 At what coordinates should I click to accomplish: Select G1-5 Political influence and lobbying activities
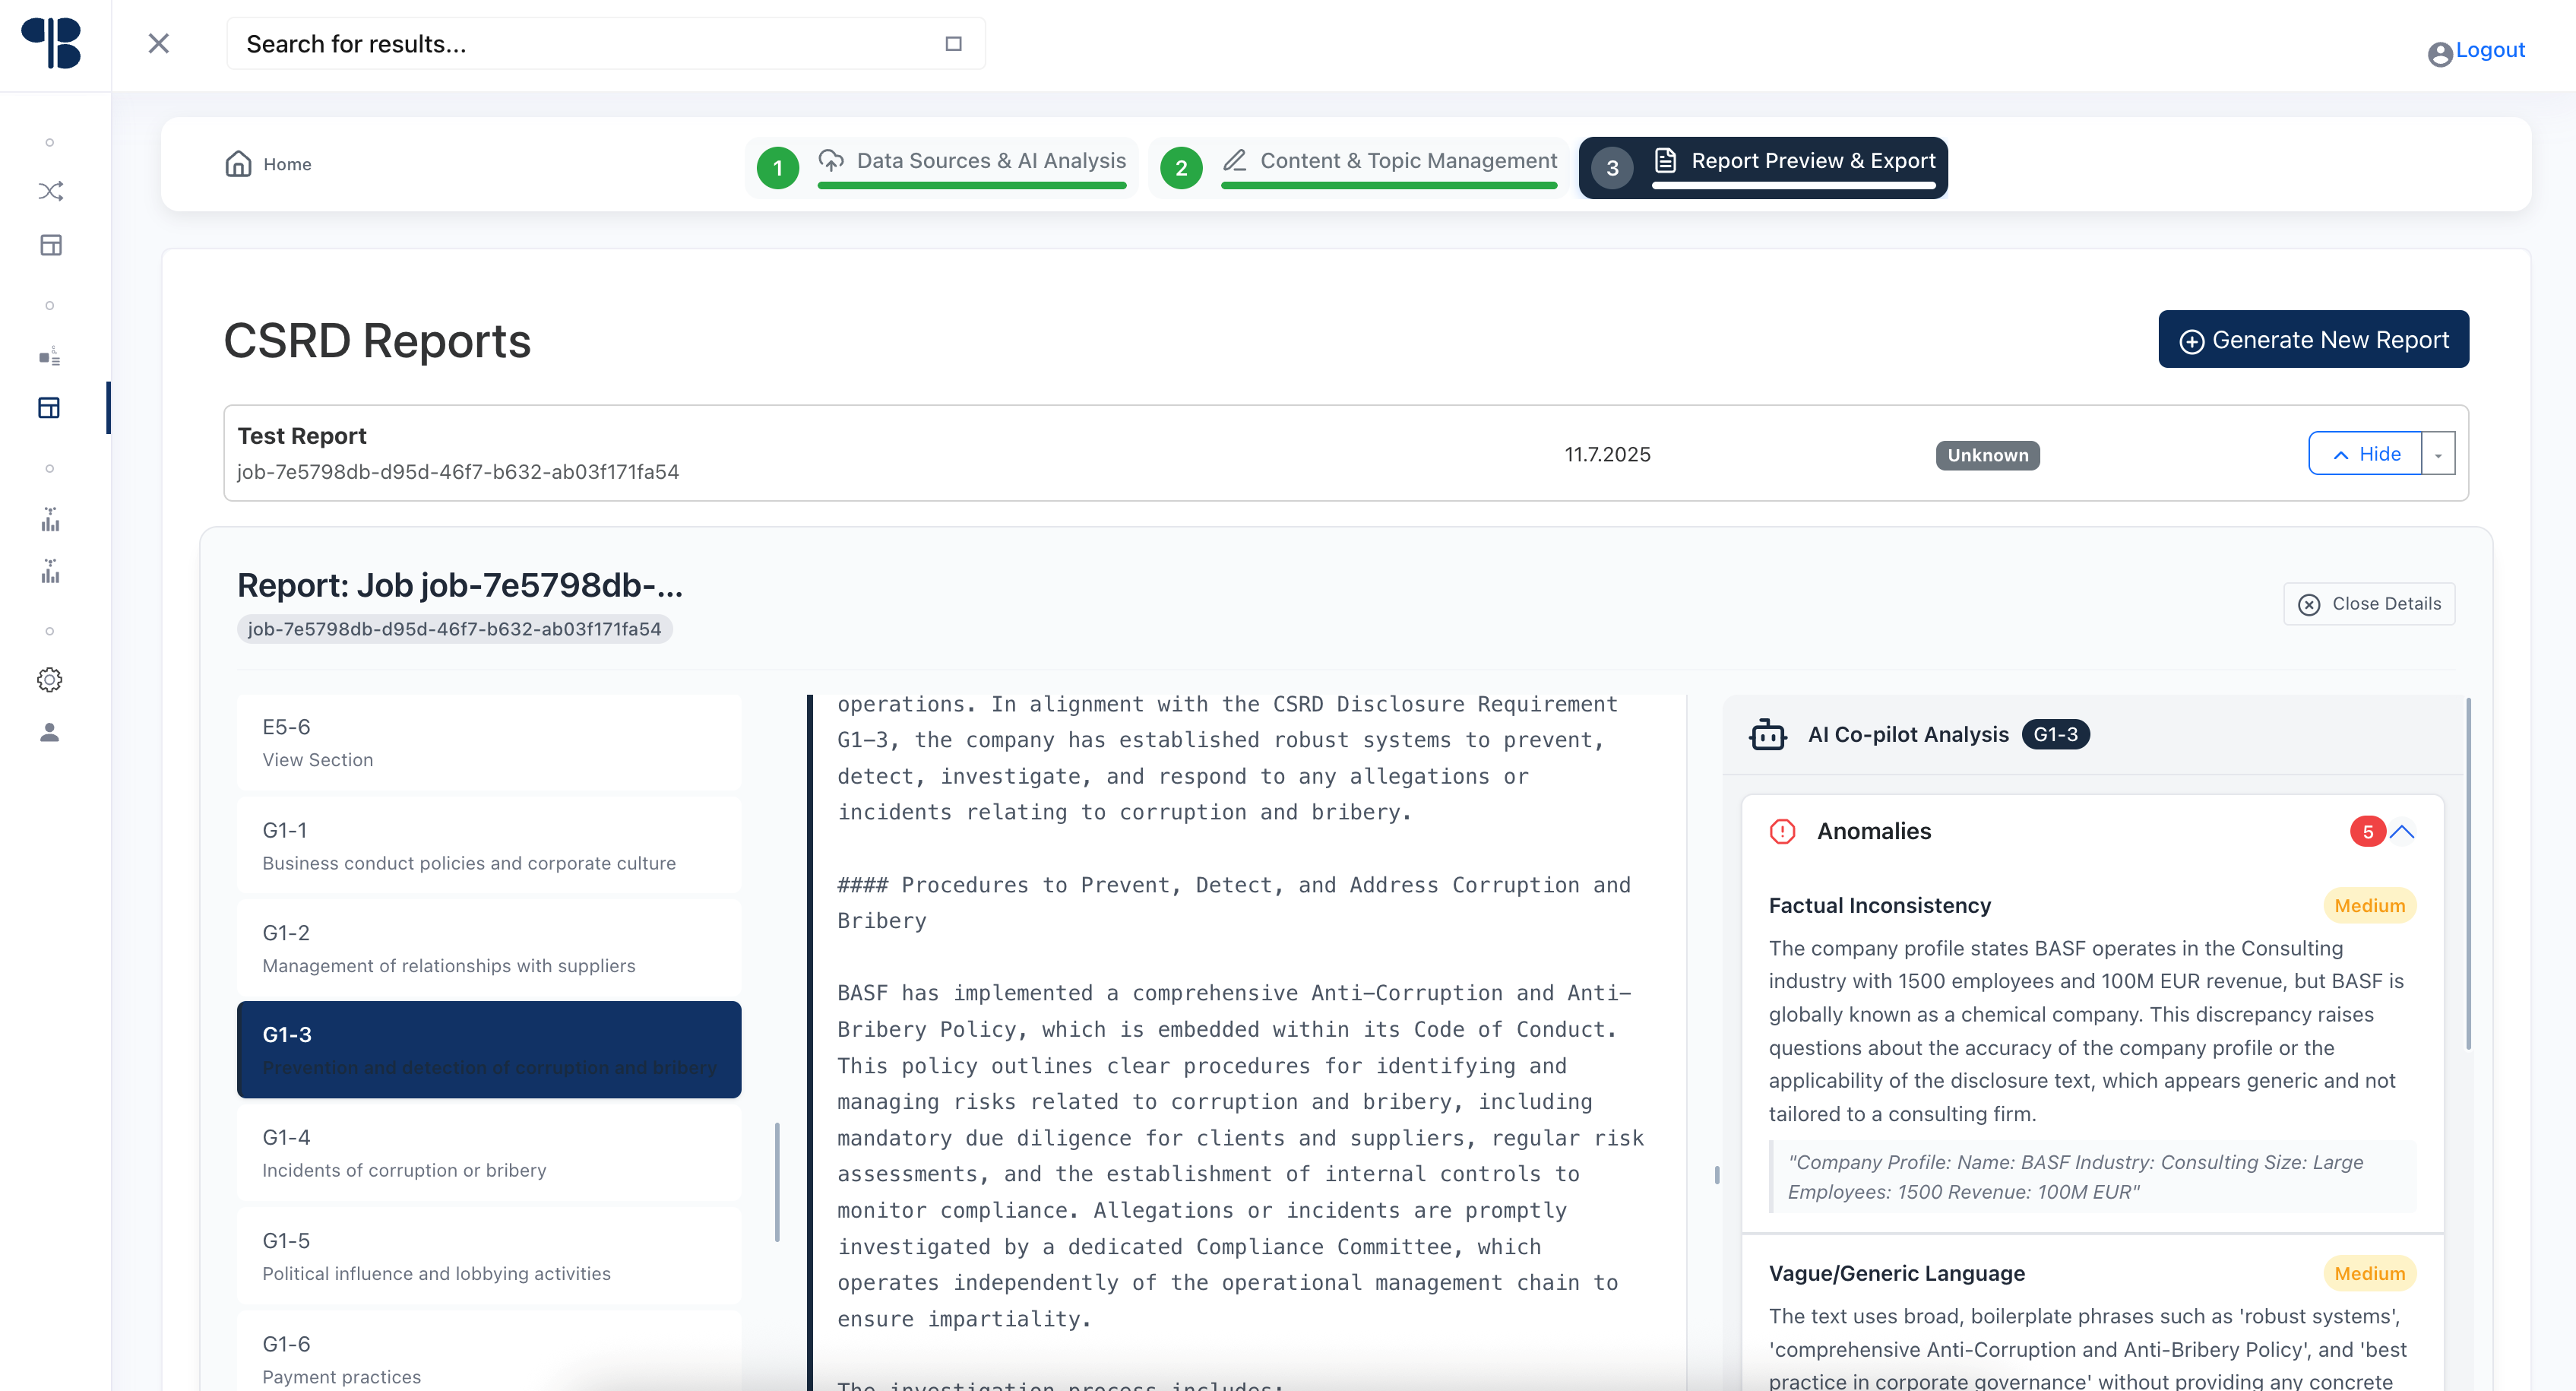(489, 1256)
